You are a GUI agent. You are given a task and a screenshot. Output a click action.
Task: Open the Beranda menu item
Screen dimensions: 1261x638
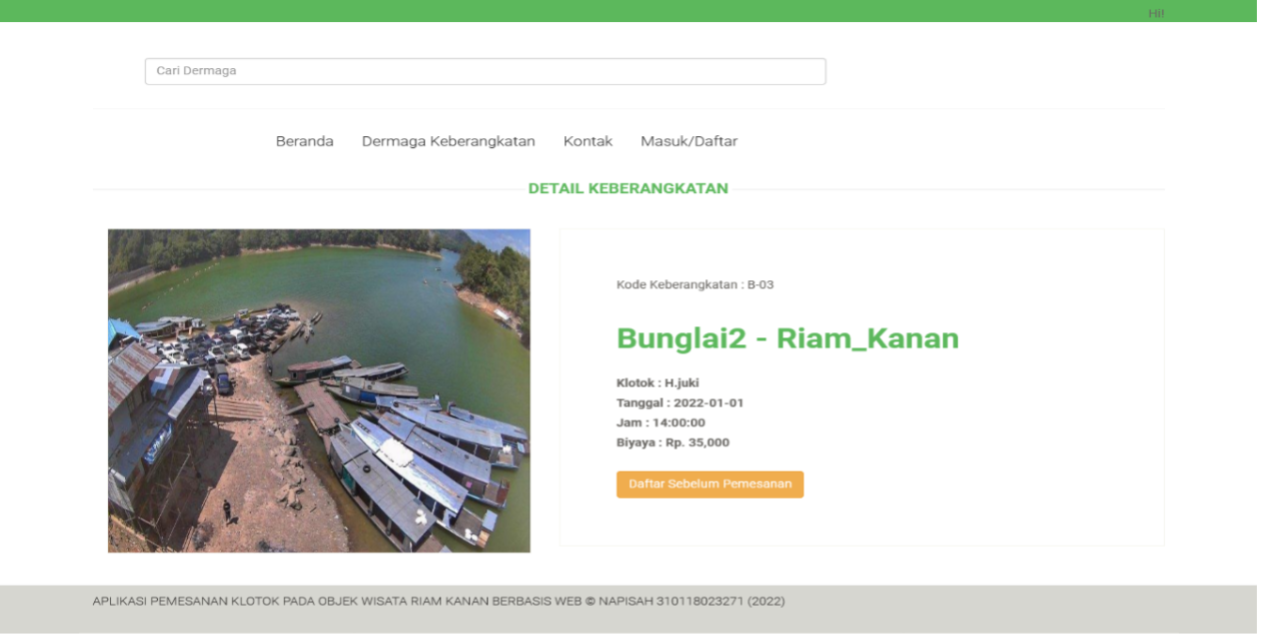pos(305,142)
